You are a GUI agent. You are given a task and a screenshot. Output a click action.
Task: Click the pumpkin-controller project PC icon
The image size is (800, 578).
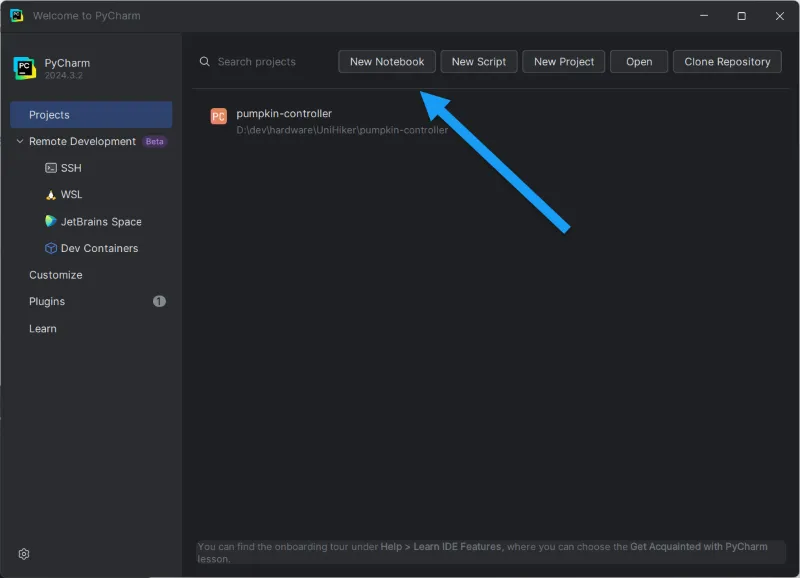[218, 116]
